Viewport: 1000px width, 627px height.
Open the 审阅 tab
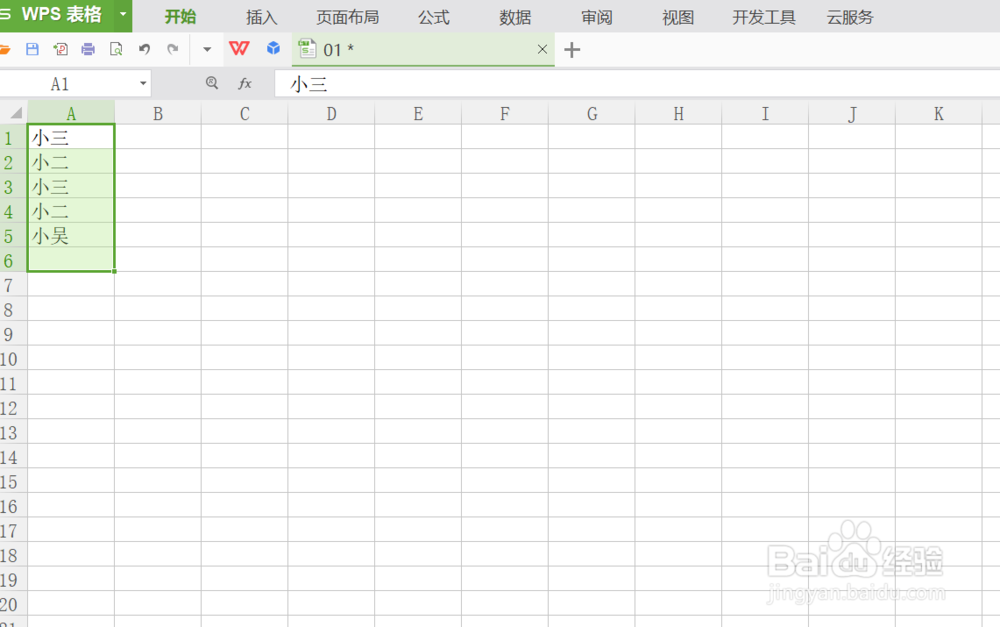click(x=597, y=17)
